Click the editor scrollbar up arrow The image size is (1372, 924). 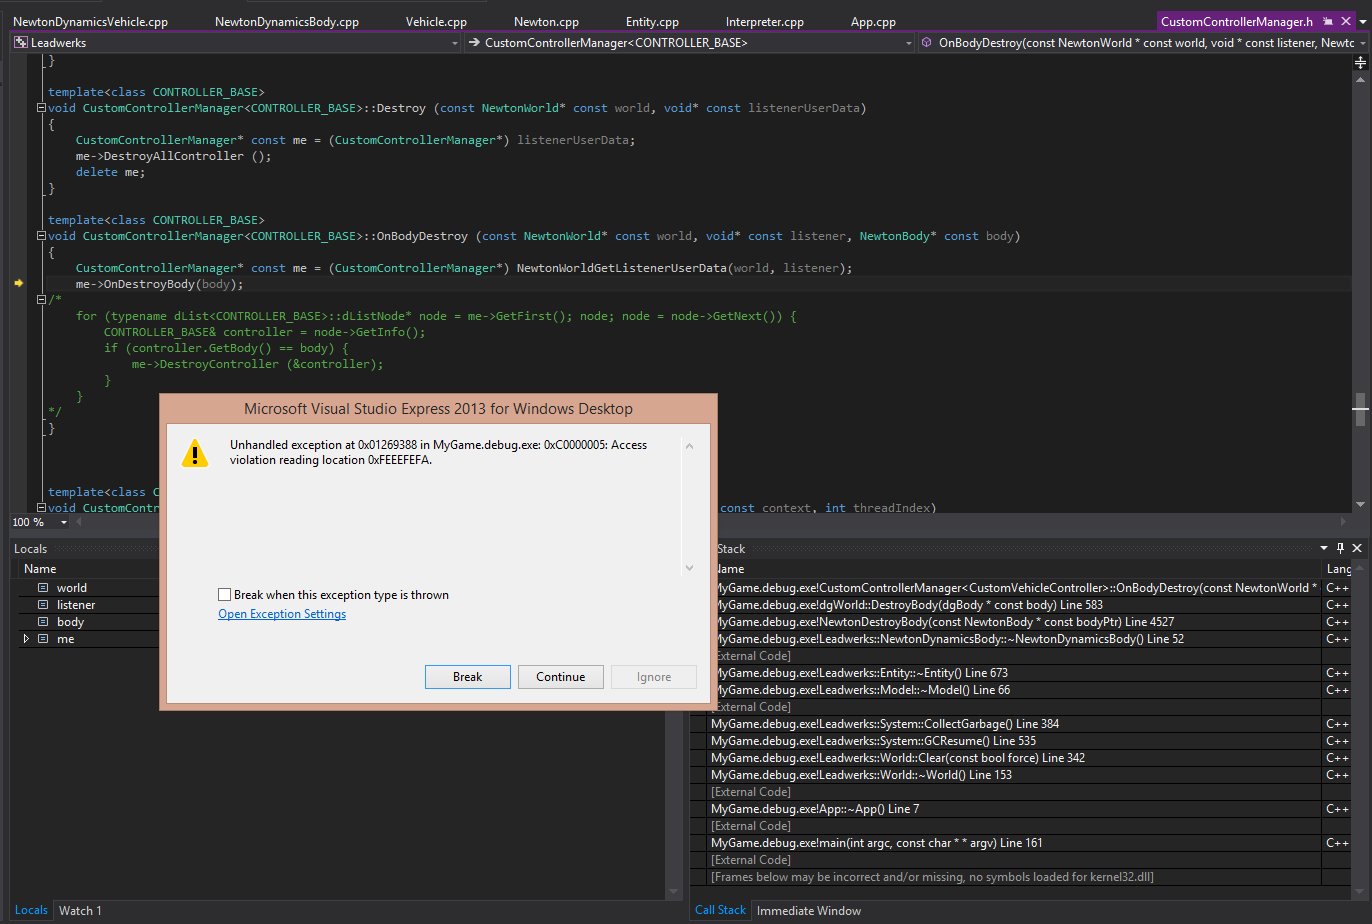[1360, 78]
